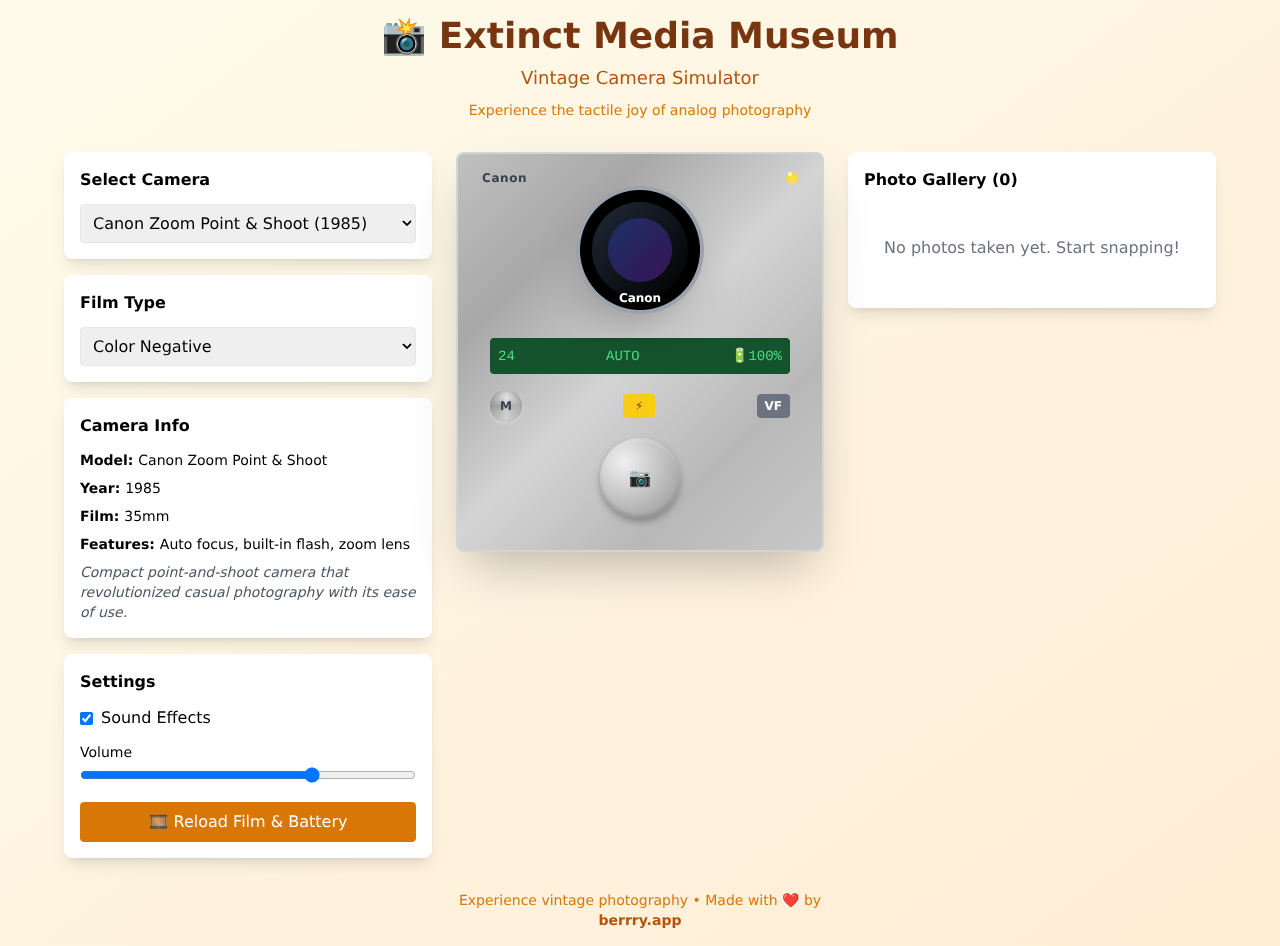Disable the Sound Effects checkbox
The height and width of the screenshot is (946, 1280).
87,718
